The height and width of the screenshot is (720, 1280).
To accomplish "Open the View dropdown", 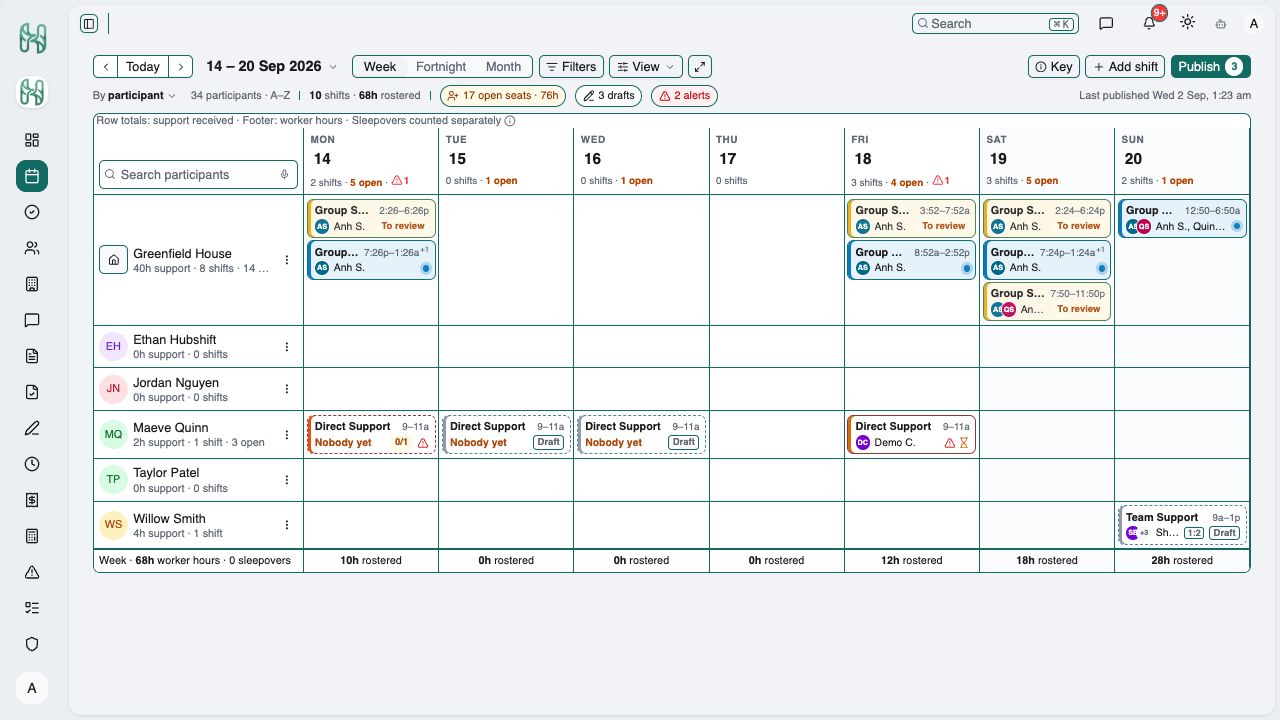I will click(x=646, y=67).
